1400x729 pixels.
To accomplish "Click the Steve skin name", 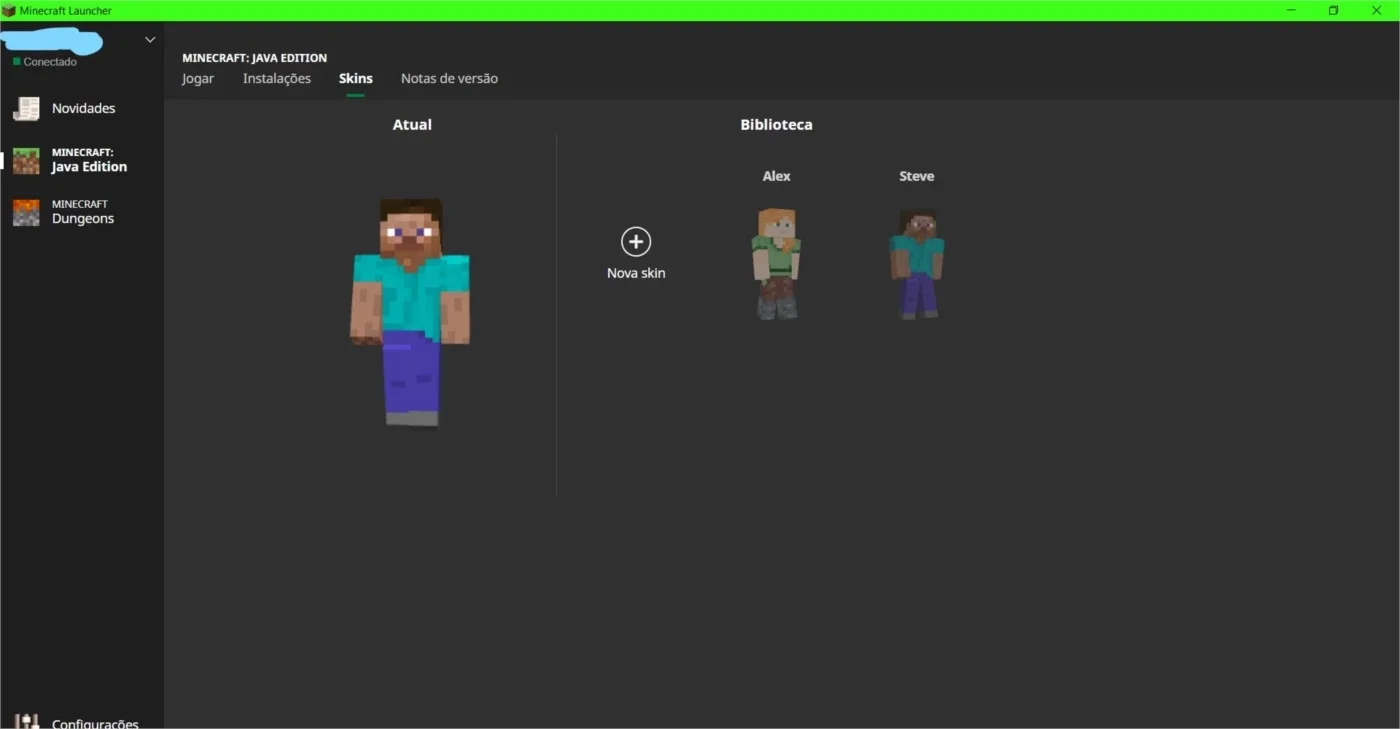I will (x=917, y=176).
